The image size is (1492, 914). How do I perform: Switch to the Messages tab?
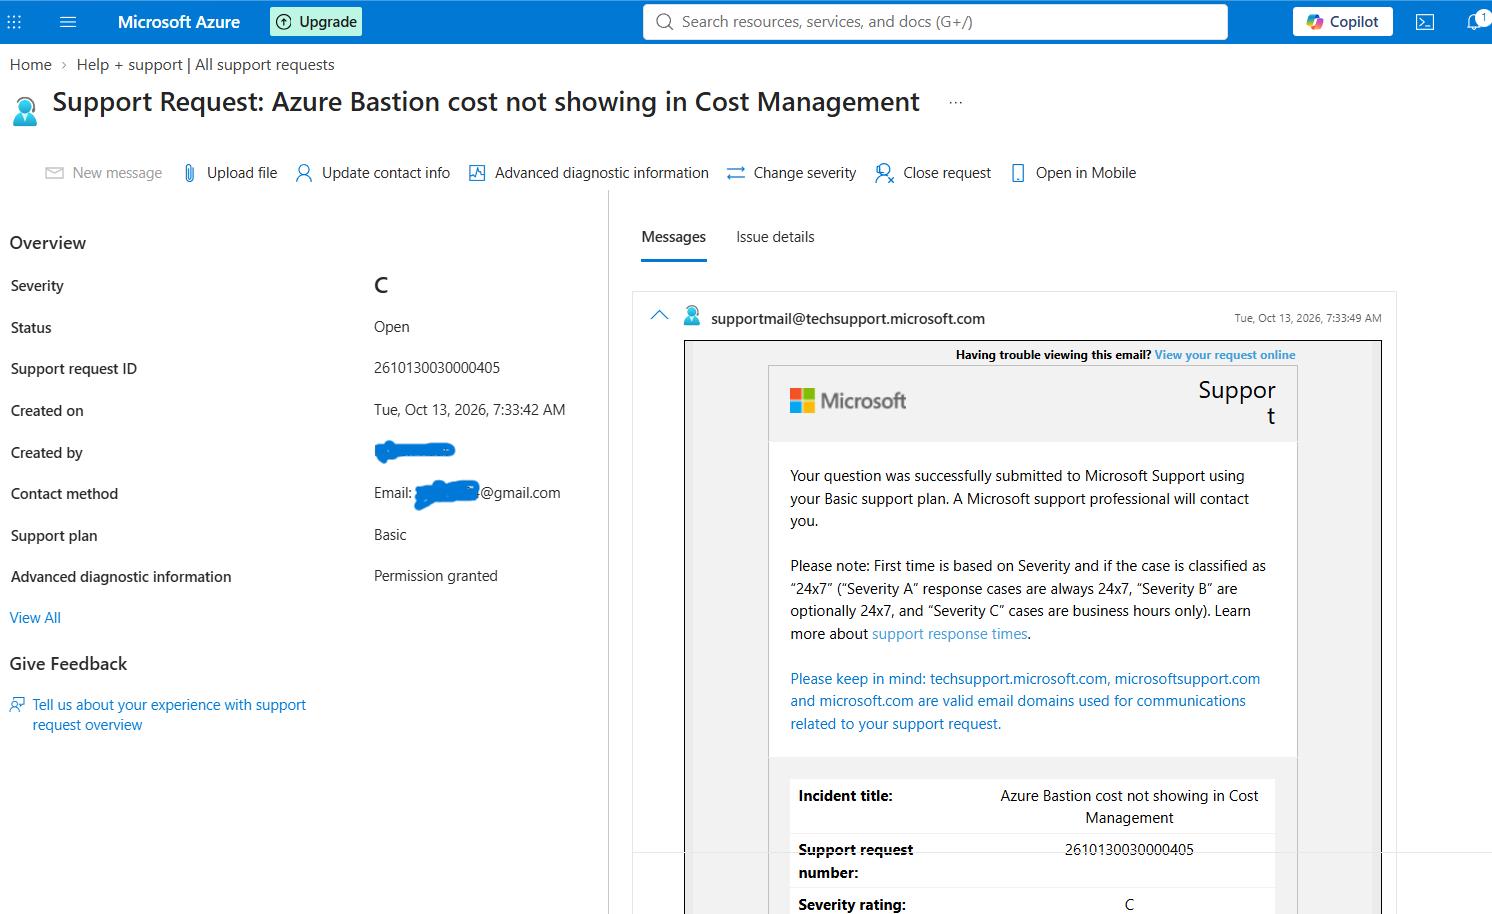[x=674, y=237]
